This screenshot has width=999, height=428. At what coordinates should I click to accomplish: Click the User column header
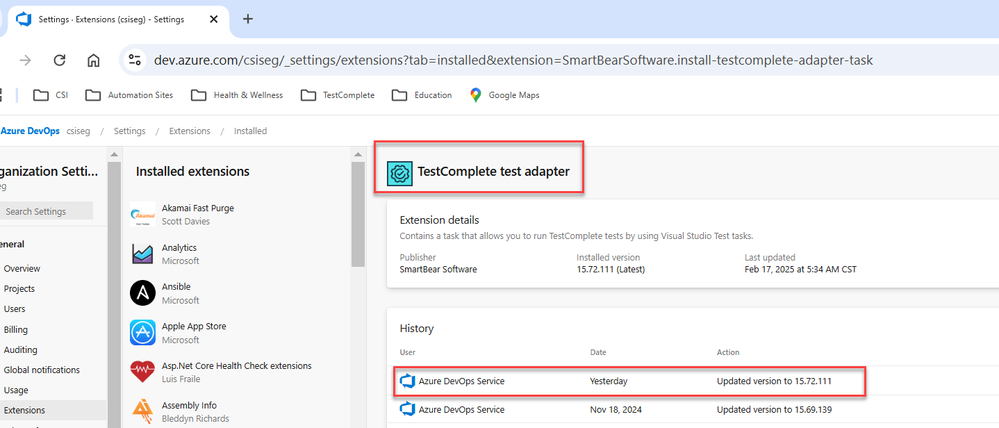pyautogui.click(x=406, y=352)
